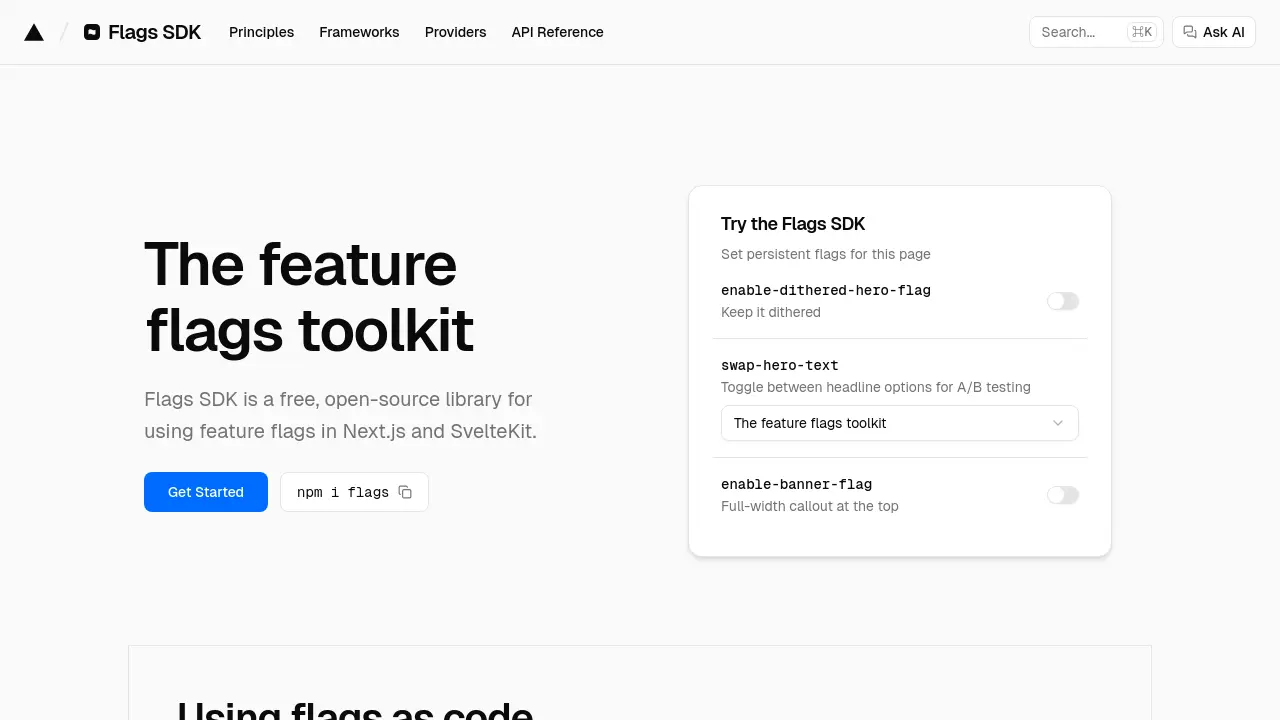The height and width of the screenshot is (720, 1280).
Task: Click the 'Full-width callout at the top' description
Action: tap(810, 506)
